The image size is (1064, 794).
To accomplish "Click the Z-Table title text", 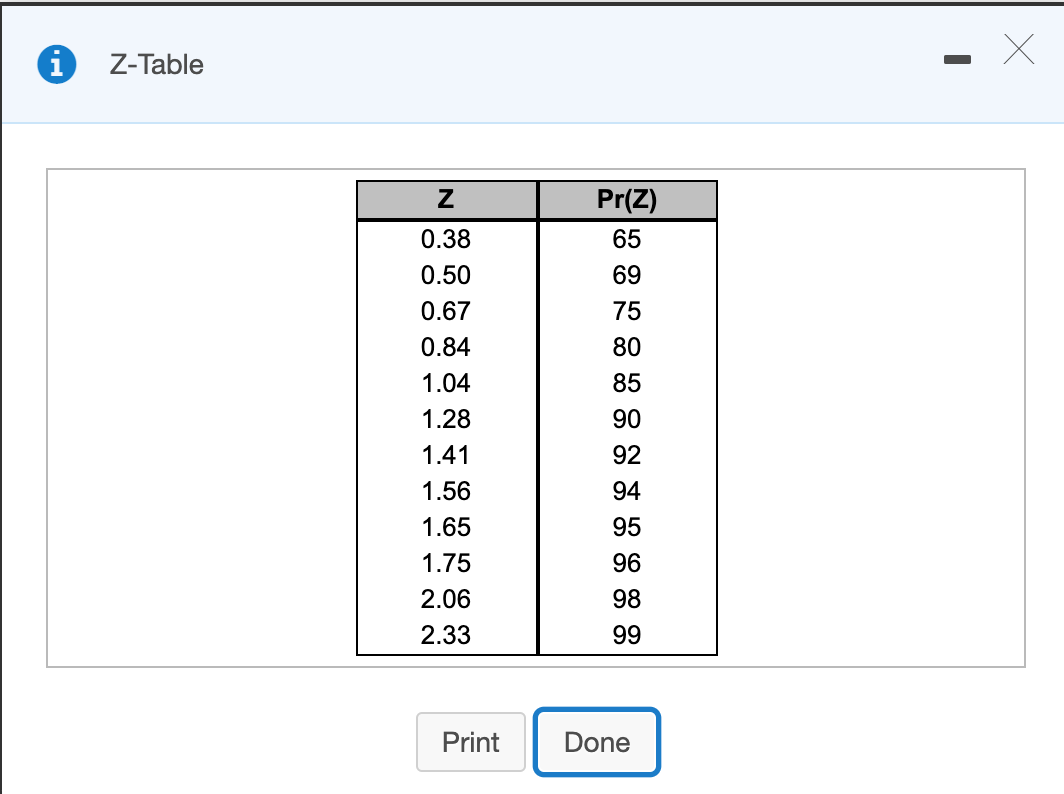I will [x=154, y=65].
